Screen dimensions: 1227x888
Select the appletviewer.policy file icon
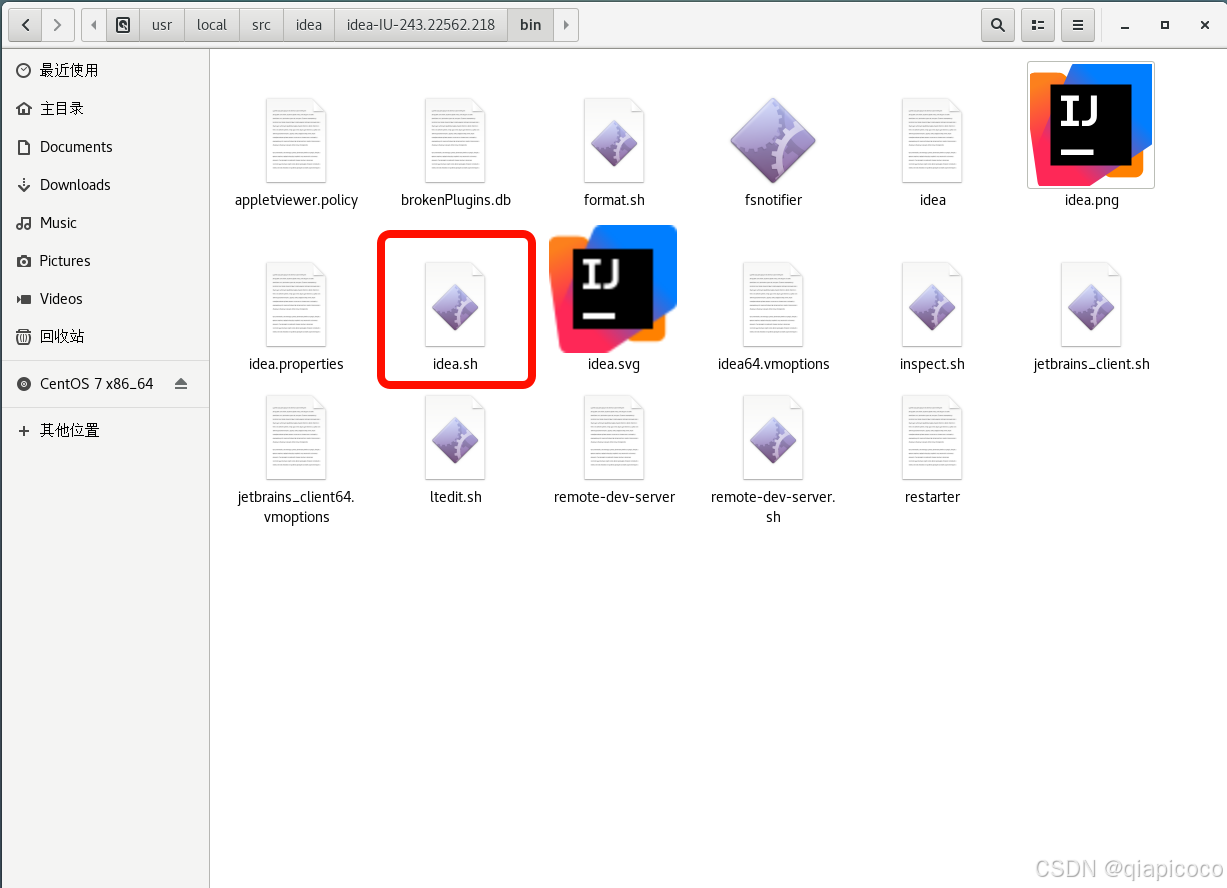(296, 140)
